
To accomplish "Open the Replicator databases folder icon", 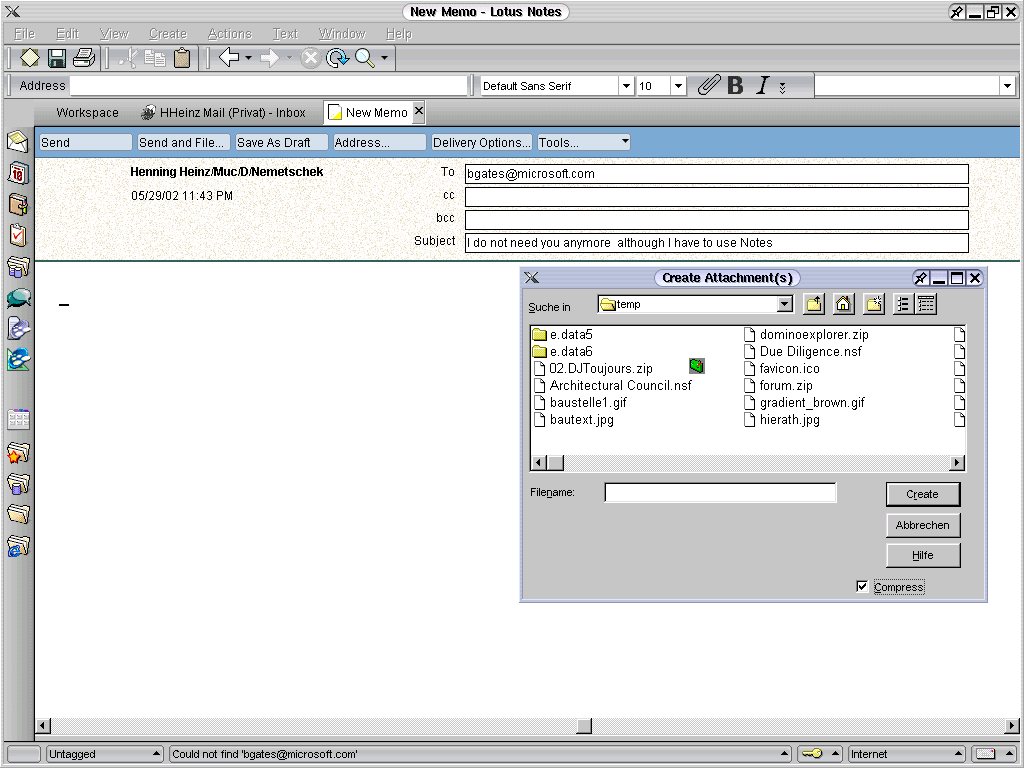I will coord(18,266).
